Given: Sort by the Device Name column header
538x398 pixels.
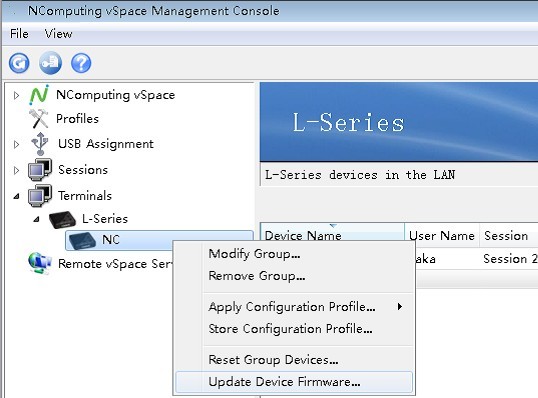Looking at the screenshot, I should 332,235.
